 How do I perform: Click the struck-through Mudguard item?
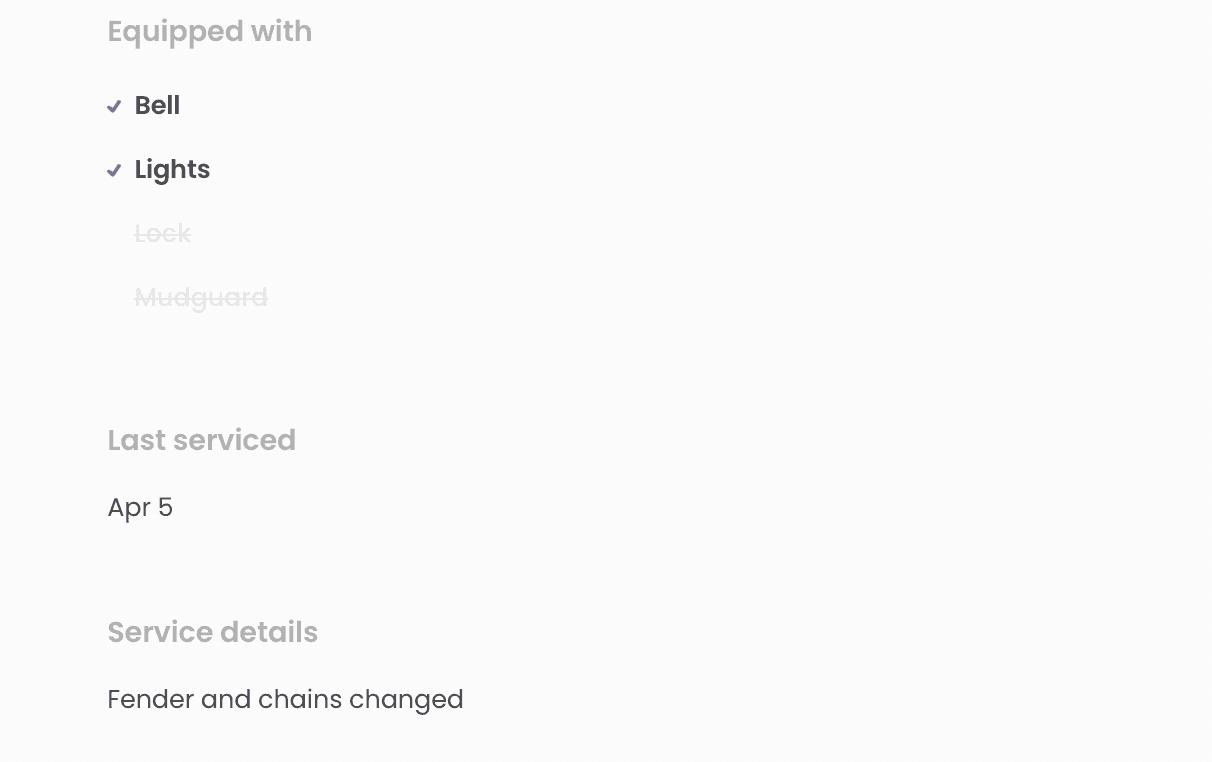pyautogui.click(x=201, y=297)
